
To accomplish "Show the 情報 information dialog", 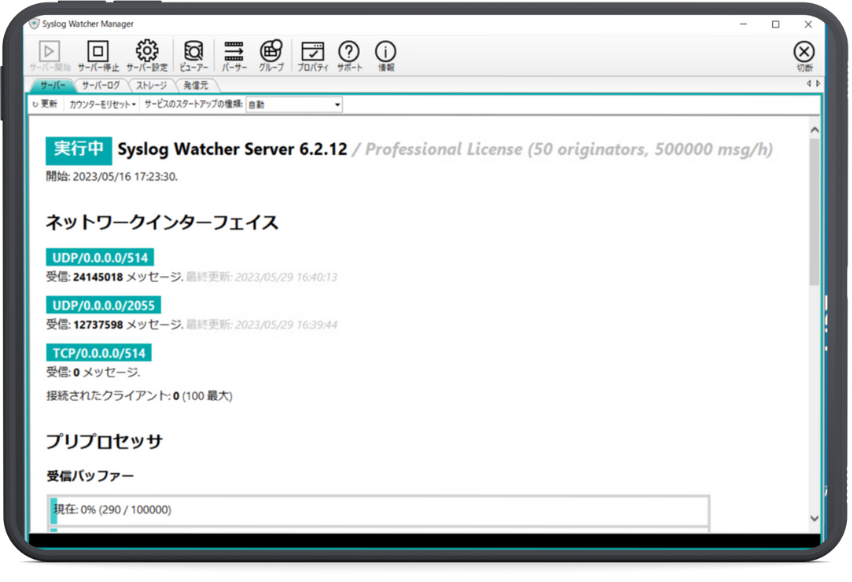I will click(386, 56).
